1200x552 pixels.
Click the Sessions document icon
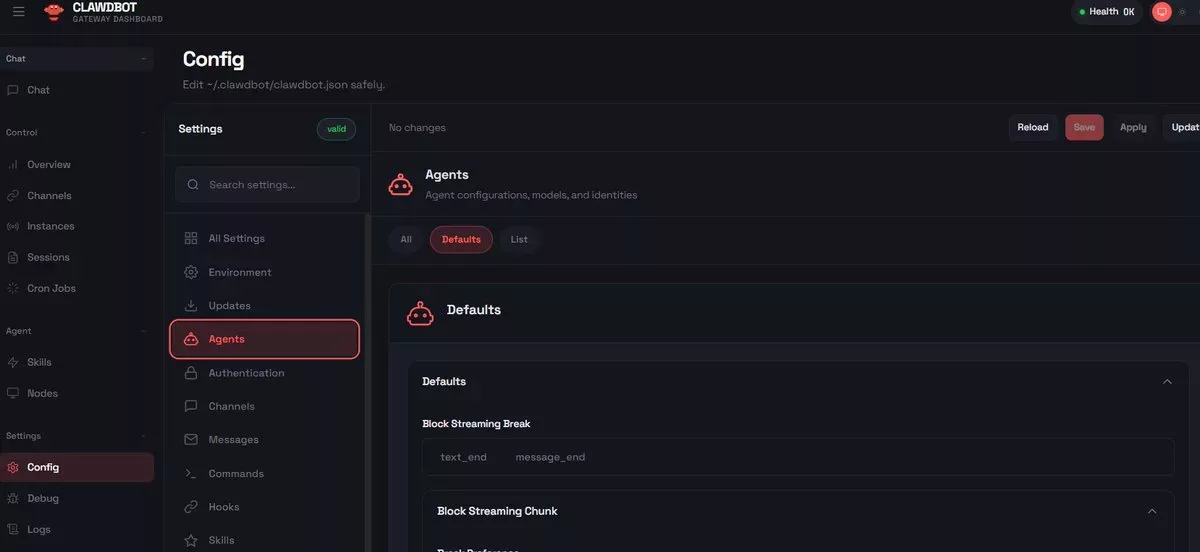point(13,257)
